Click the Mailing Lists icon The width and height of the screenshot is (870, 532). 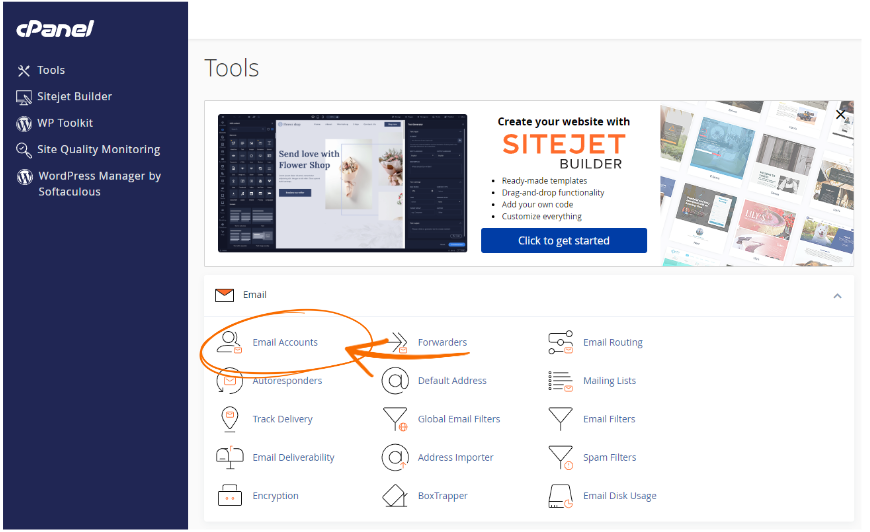point(560,381)
